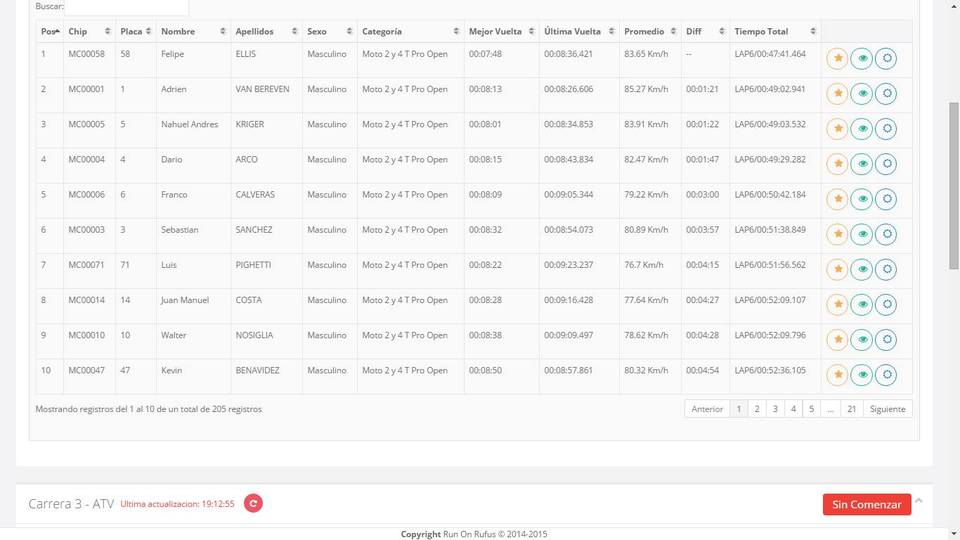Click the Sin Comenzar red button
This screenshot has height=540, width=960.
pyautogui.click(x=867, y=504)
